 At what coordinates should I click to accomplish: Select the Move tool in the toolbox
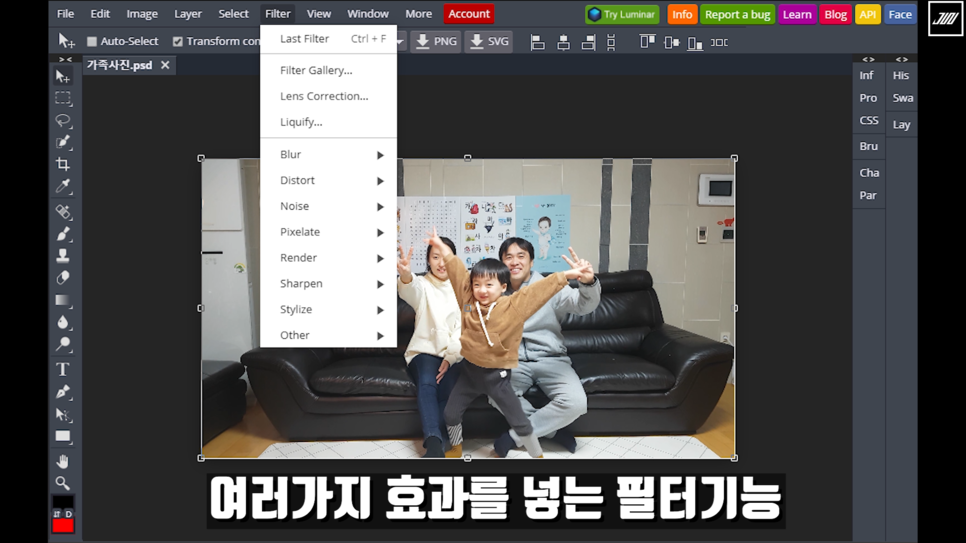click(63, 76)
